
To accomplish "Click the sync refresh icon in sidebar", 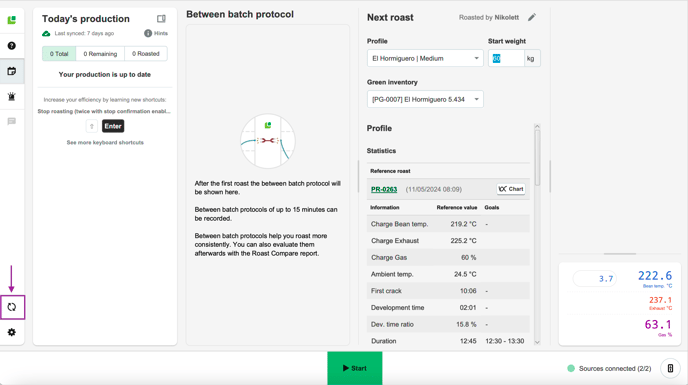I will click(12, 307).
